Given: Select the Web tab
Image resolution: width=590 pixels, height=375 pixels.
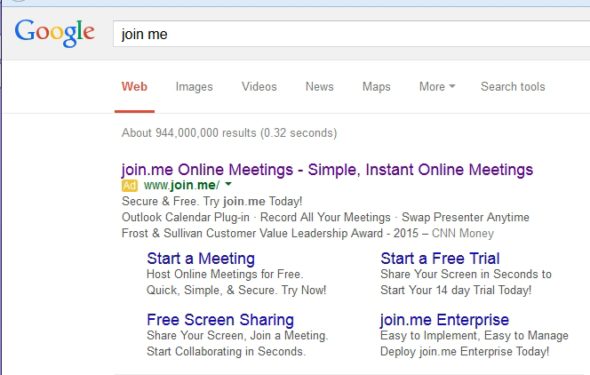Looking at the screenshot, I should (134, 87).
